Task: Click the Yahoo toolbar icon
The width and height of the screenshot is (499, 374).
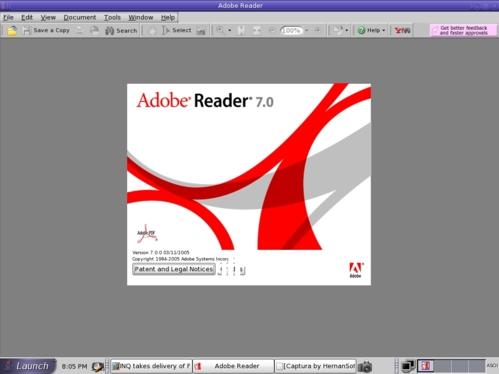Action: click(402, 31)
